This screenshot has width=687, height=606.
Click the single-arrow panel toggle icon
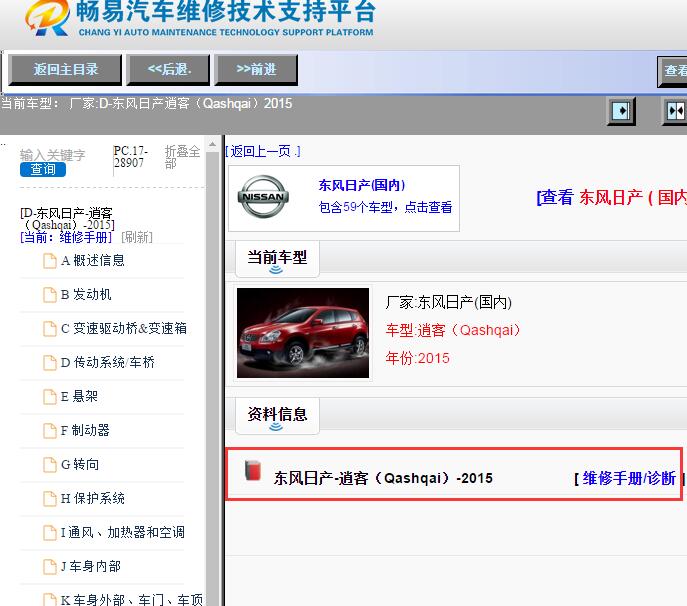[x=621, y=110]
